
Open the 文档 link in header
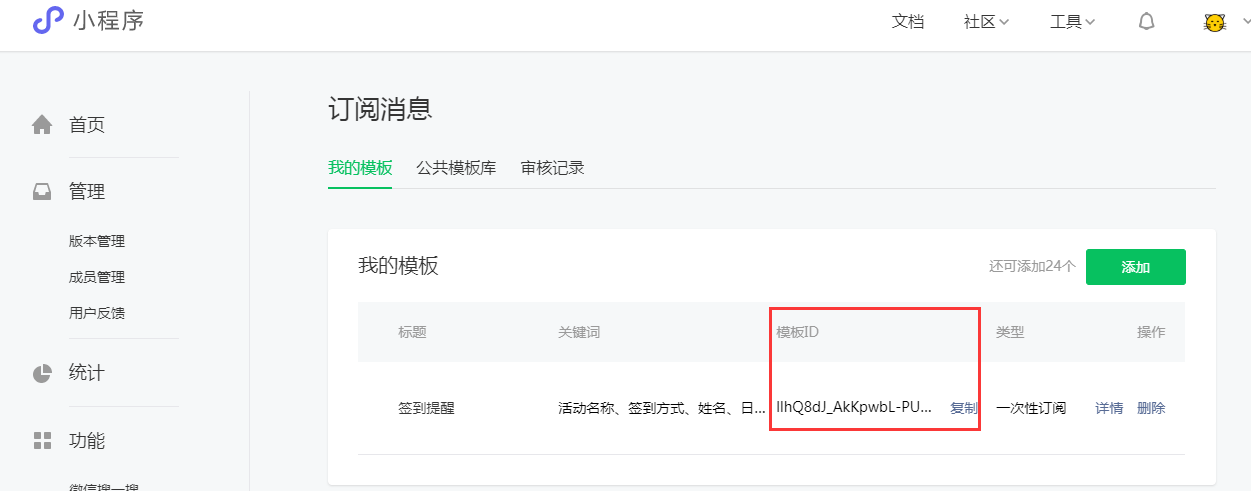click(x=908, y=21)
